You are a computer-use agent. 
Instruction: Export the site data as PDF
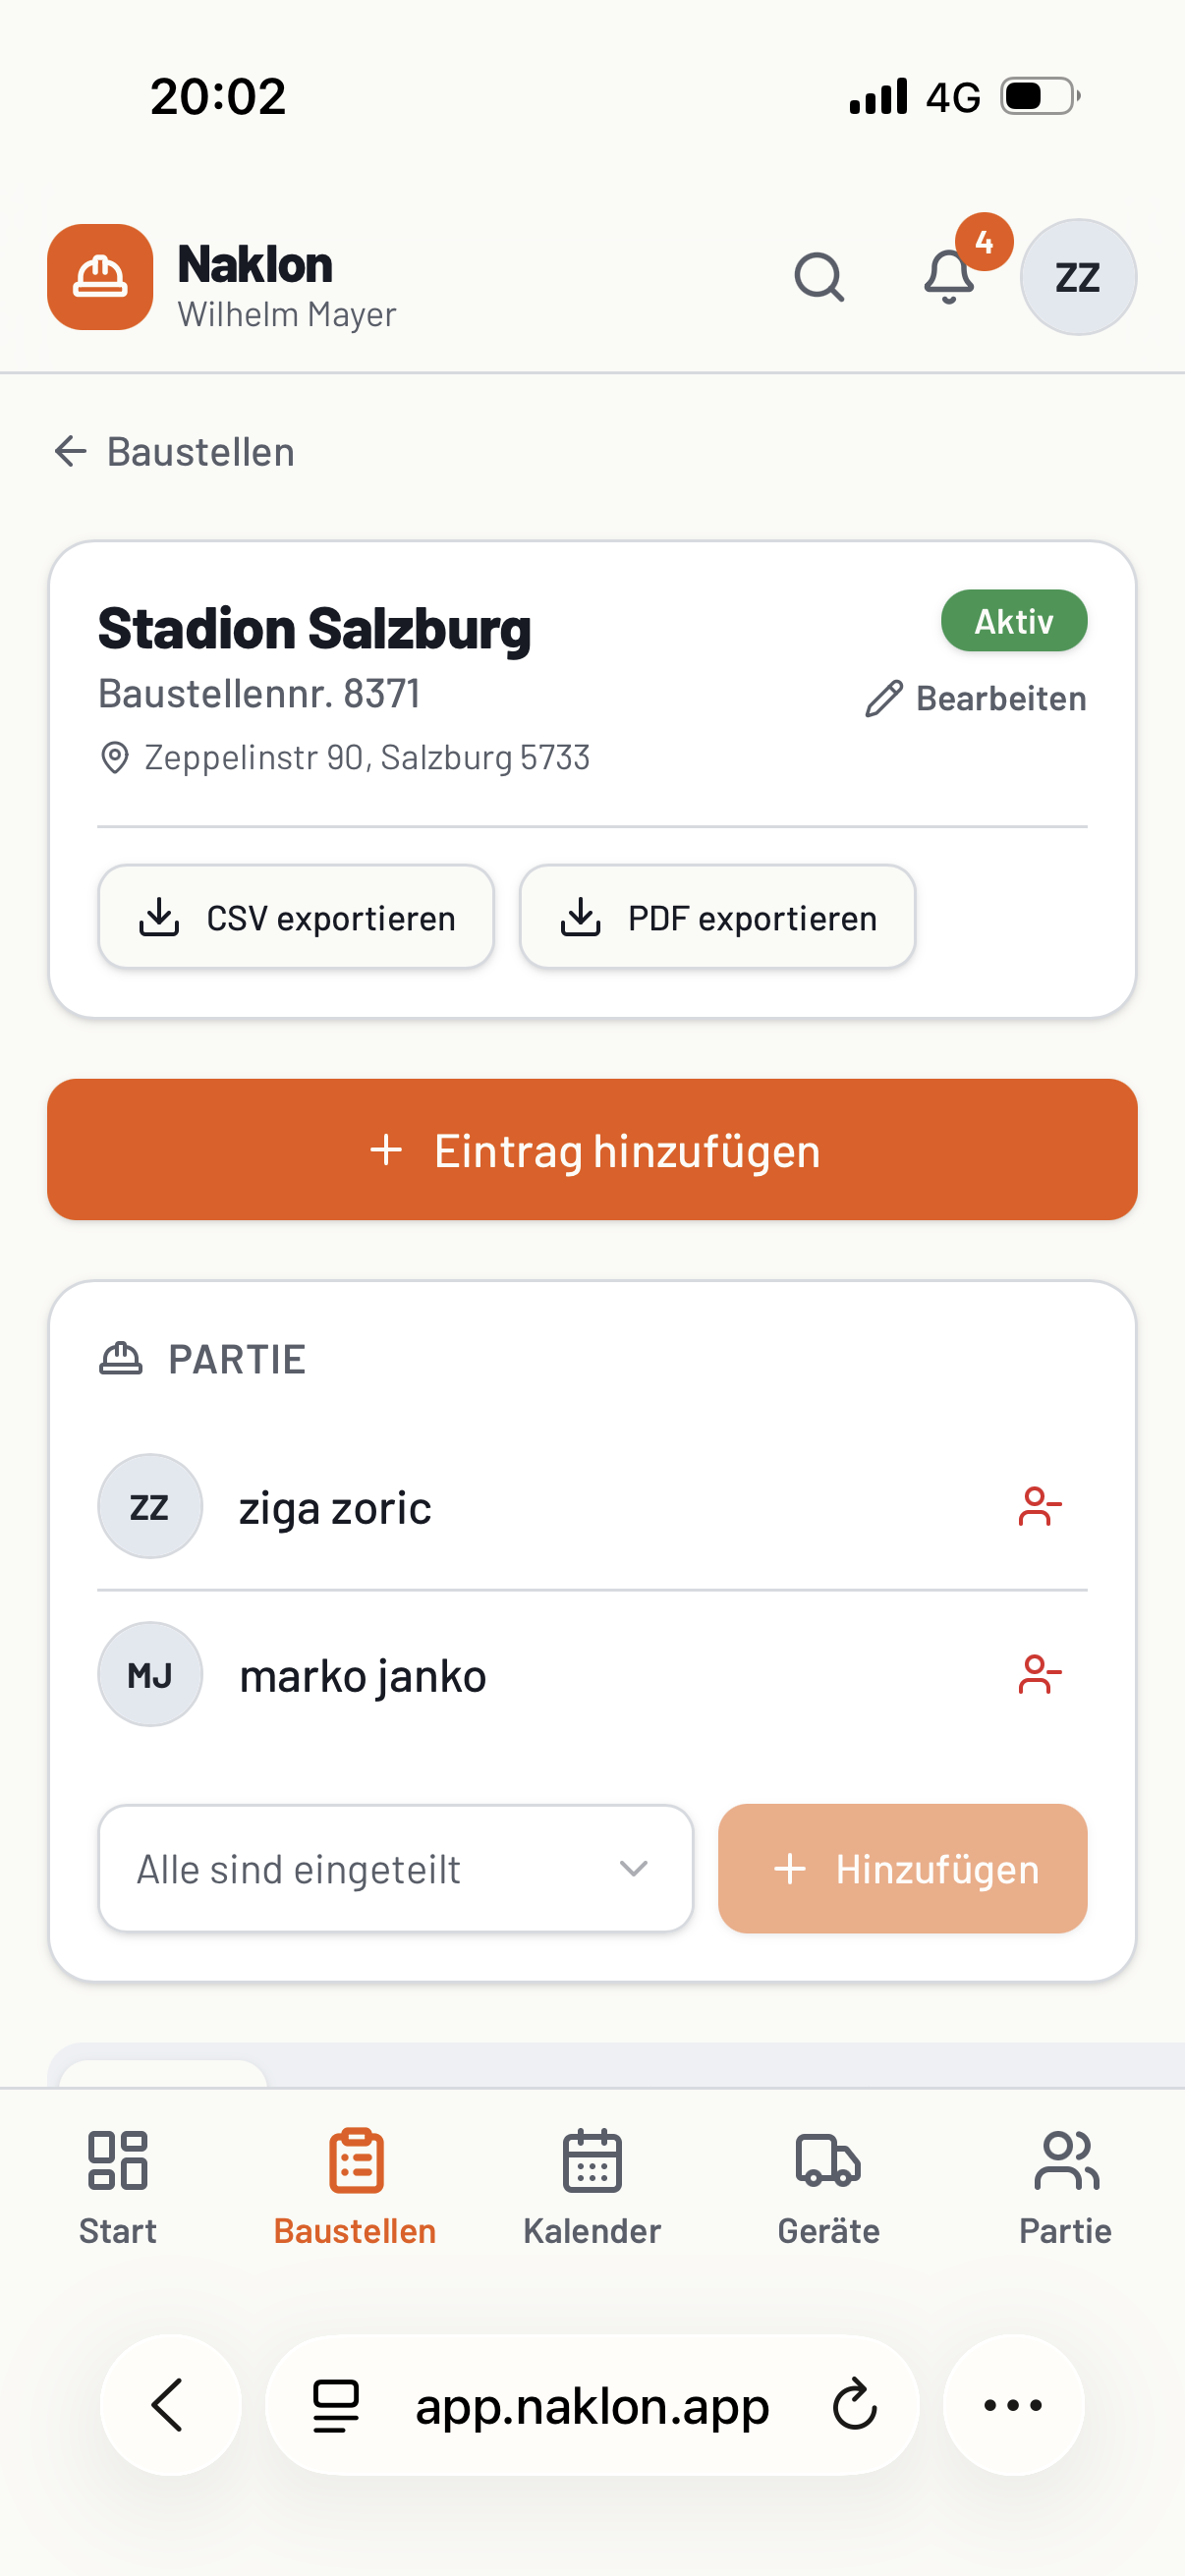[718, 917]
